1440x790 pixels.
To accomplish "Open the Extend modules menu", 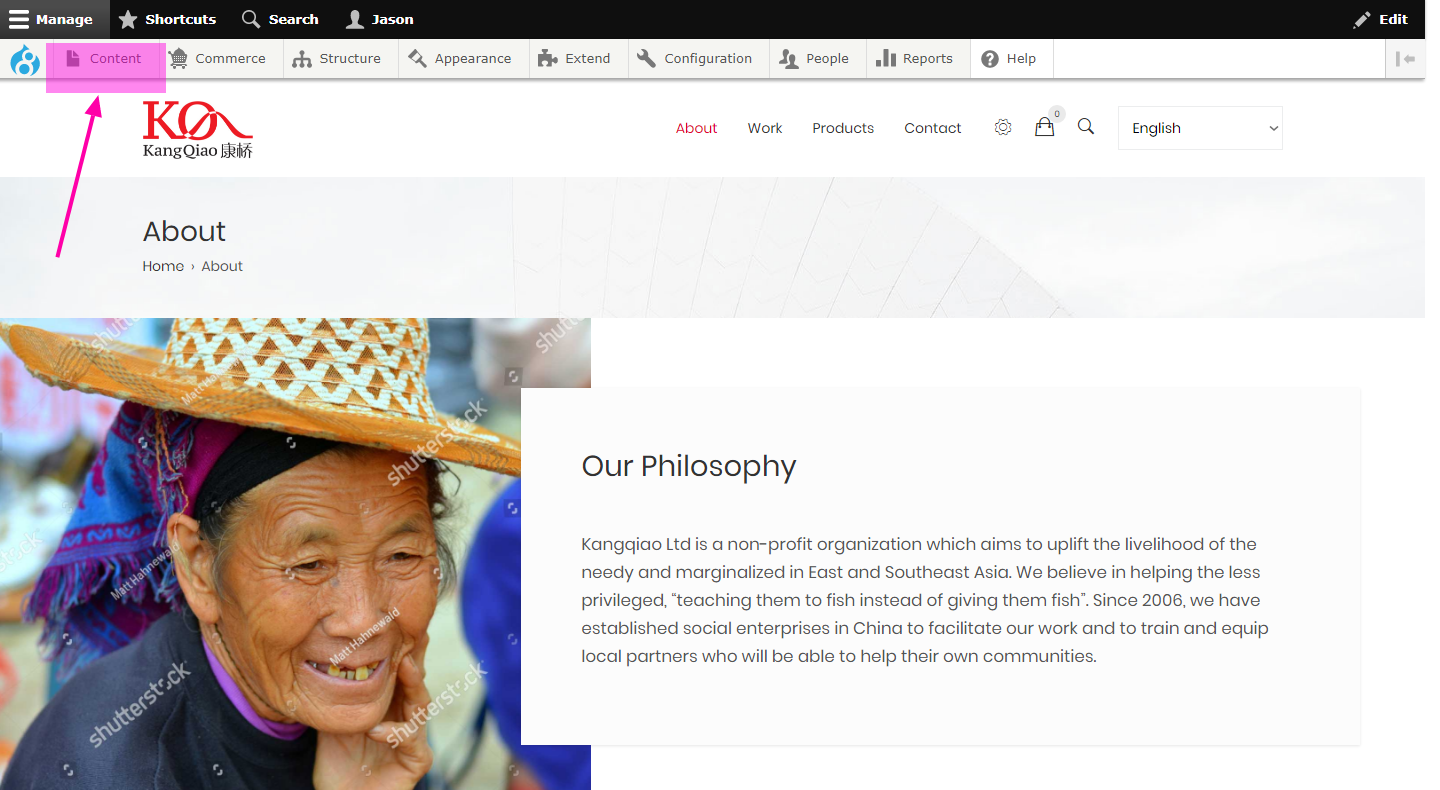I will point(575,59).
